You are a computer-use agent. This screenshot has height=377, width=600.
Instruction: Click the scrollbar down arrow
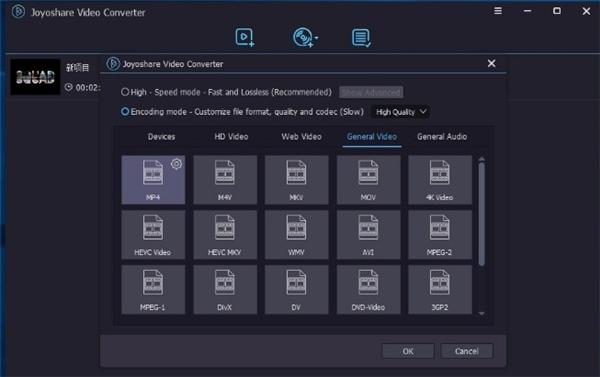click(482, 313)
